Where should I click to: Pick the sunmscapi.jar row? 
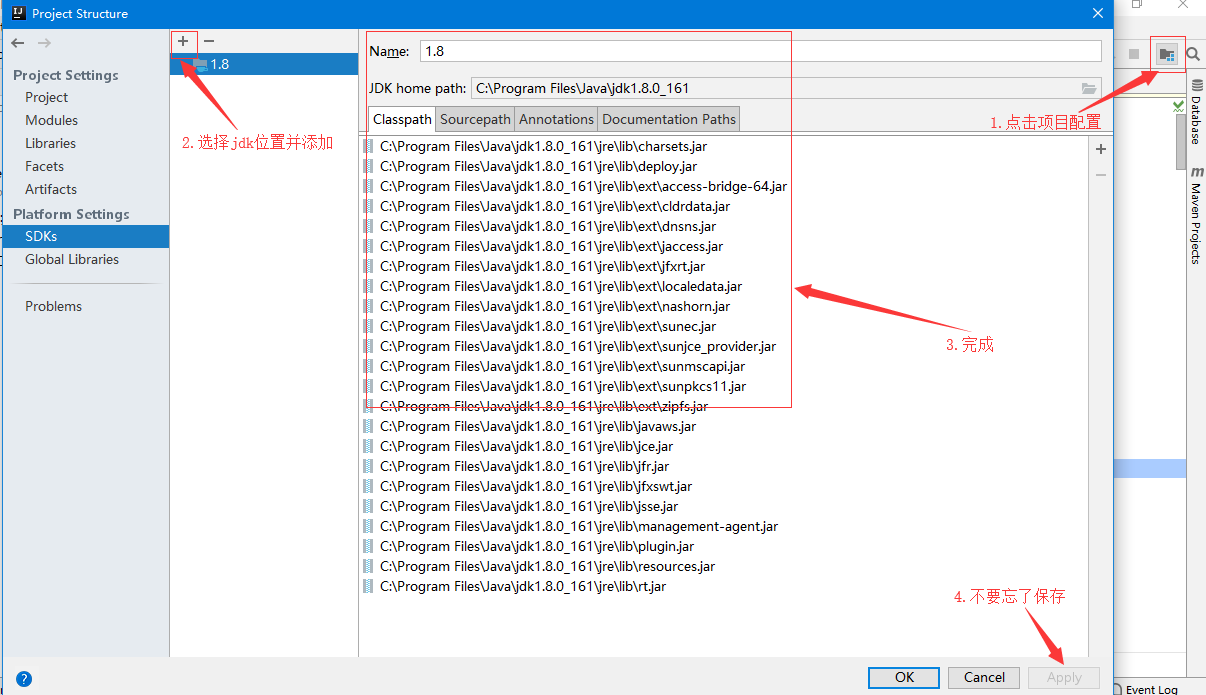coord(724,366)
